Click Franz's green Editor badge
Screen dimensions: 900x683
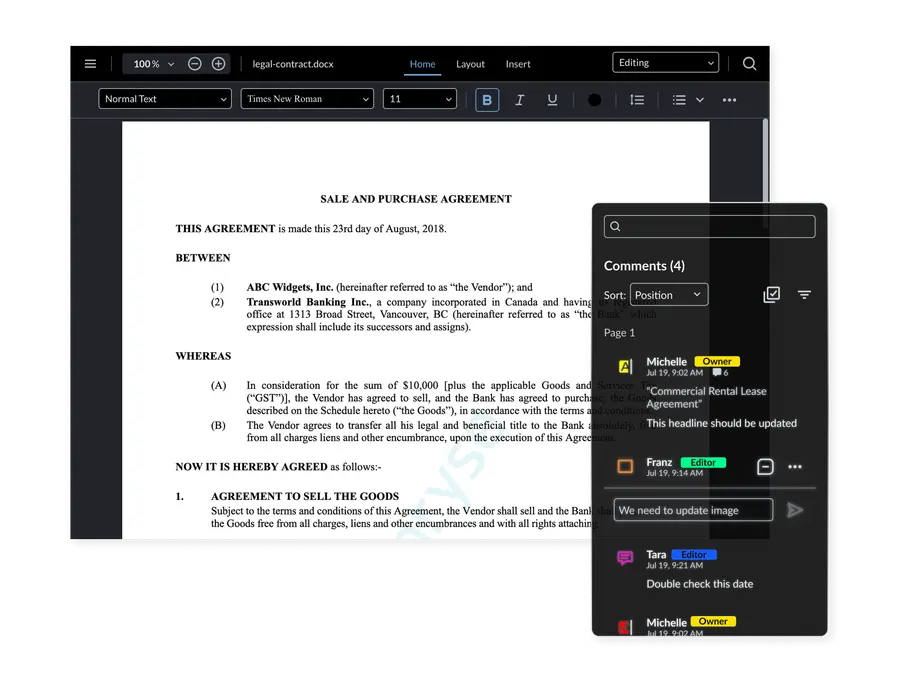click(x=703, y=463)
